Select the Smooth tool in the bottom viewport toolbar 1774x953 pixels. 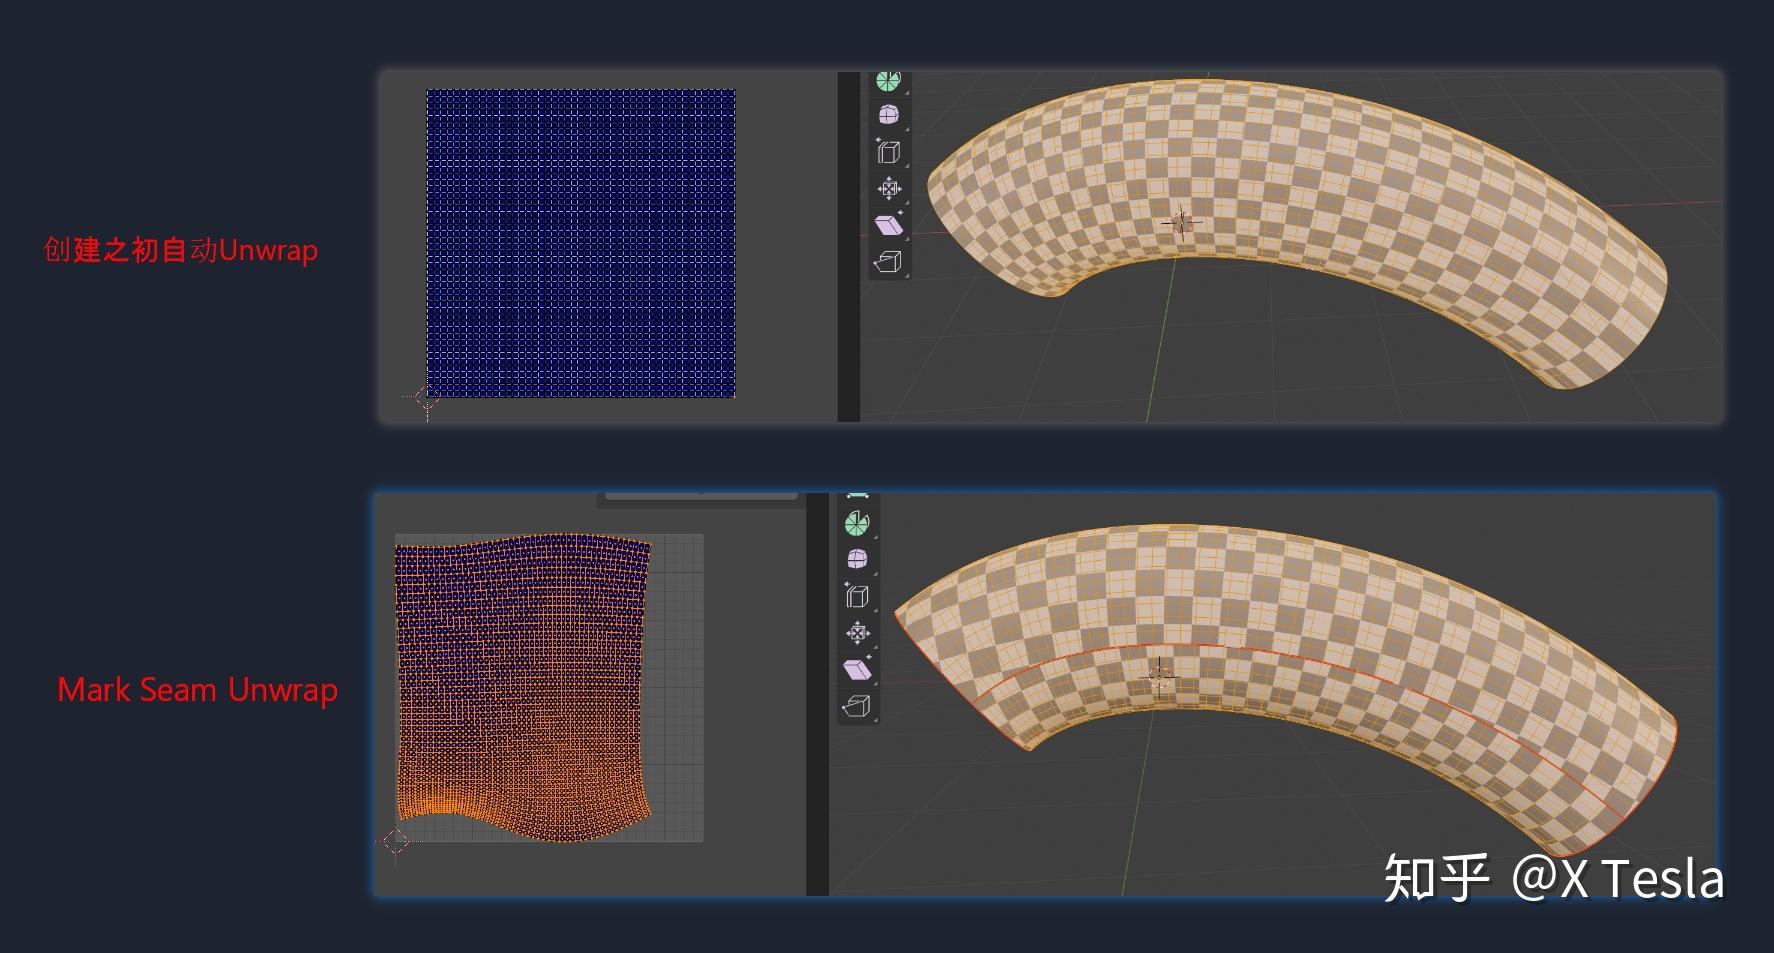[x=857, y=558]
